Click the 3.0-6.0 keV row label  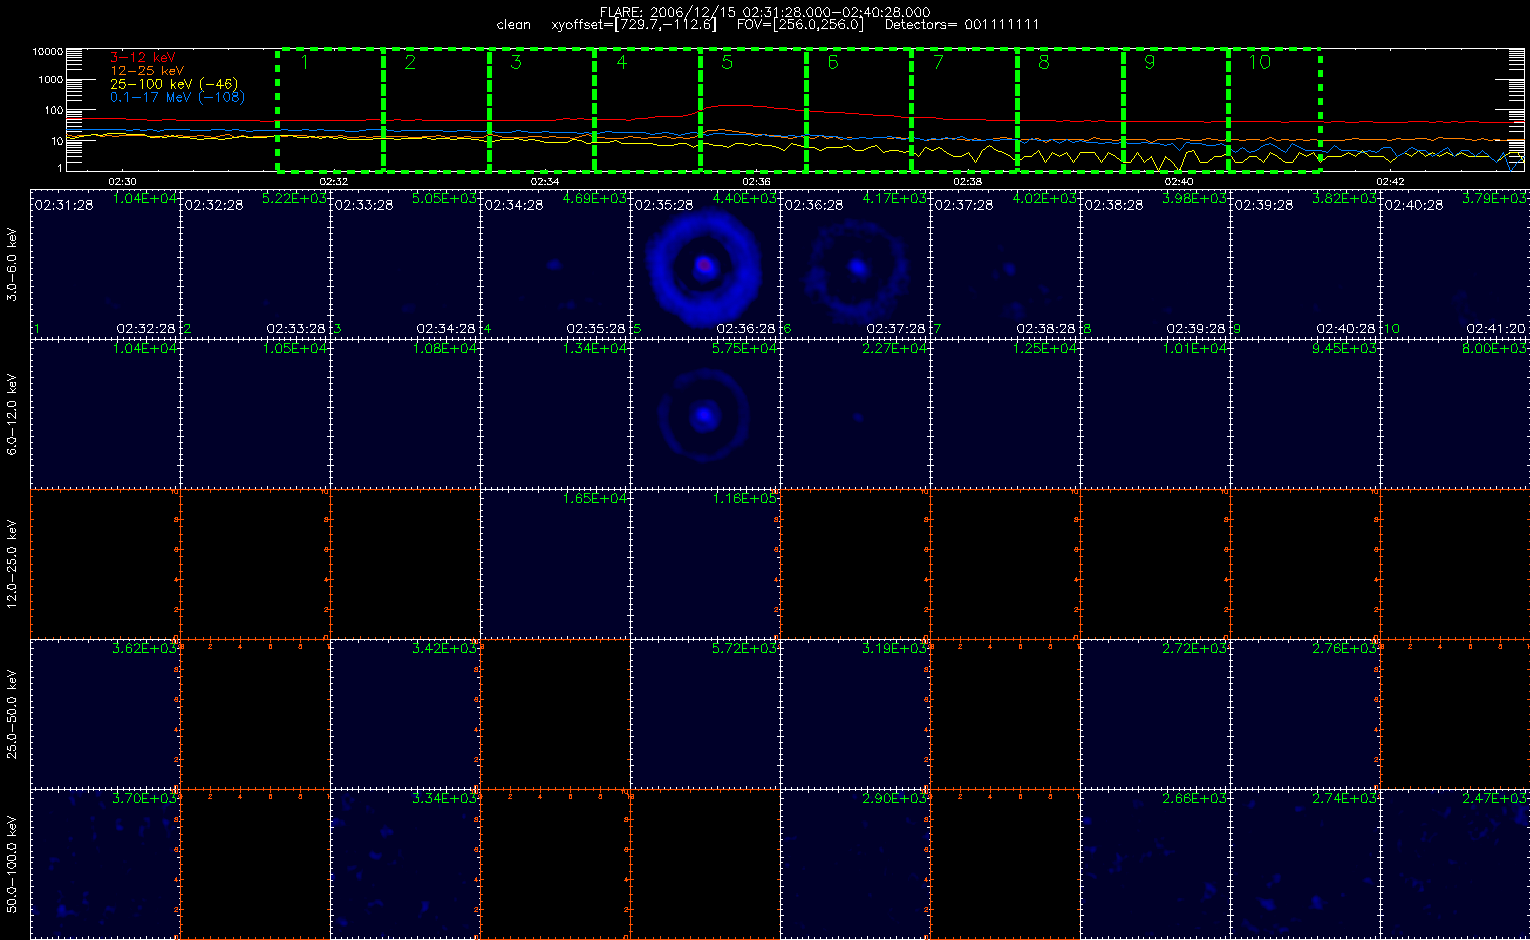coord(13,264)
